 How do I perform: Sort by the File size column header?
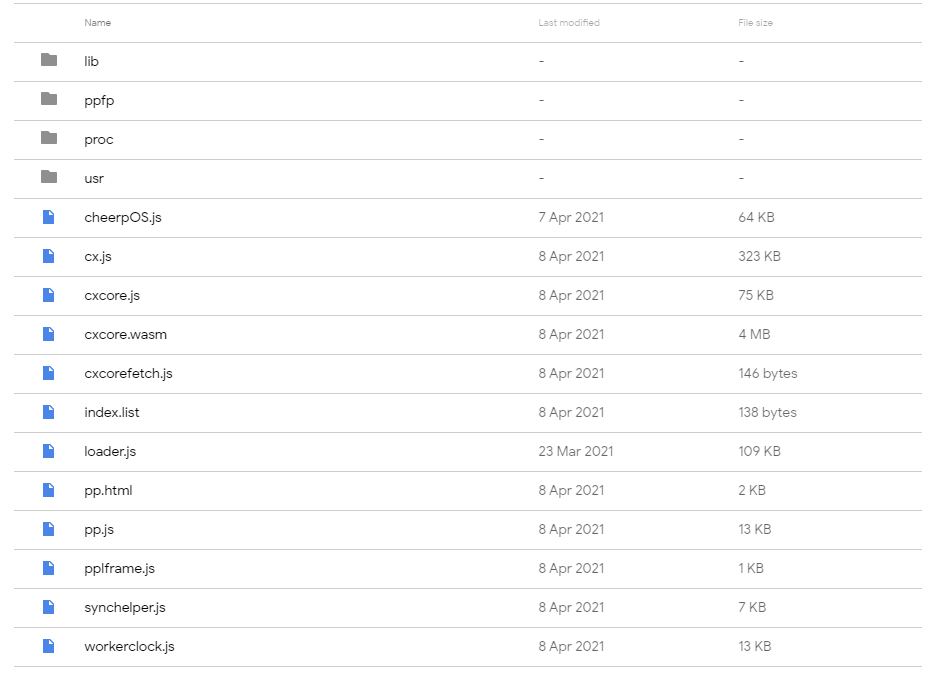point(755,23)
